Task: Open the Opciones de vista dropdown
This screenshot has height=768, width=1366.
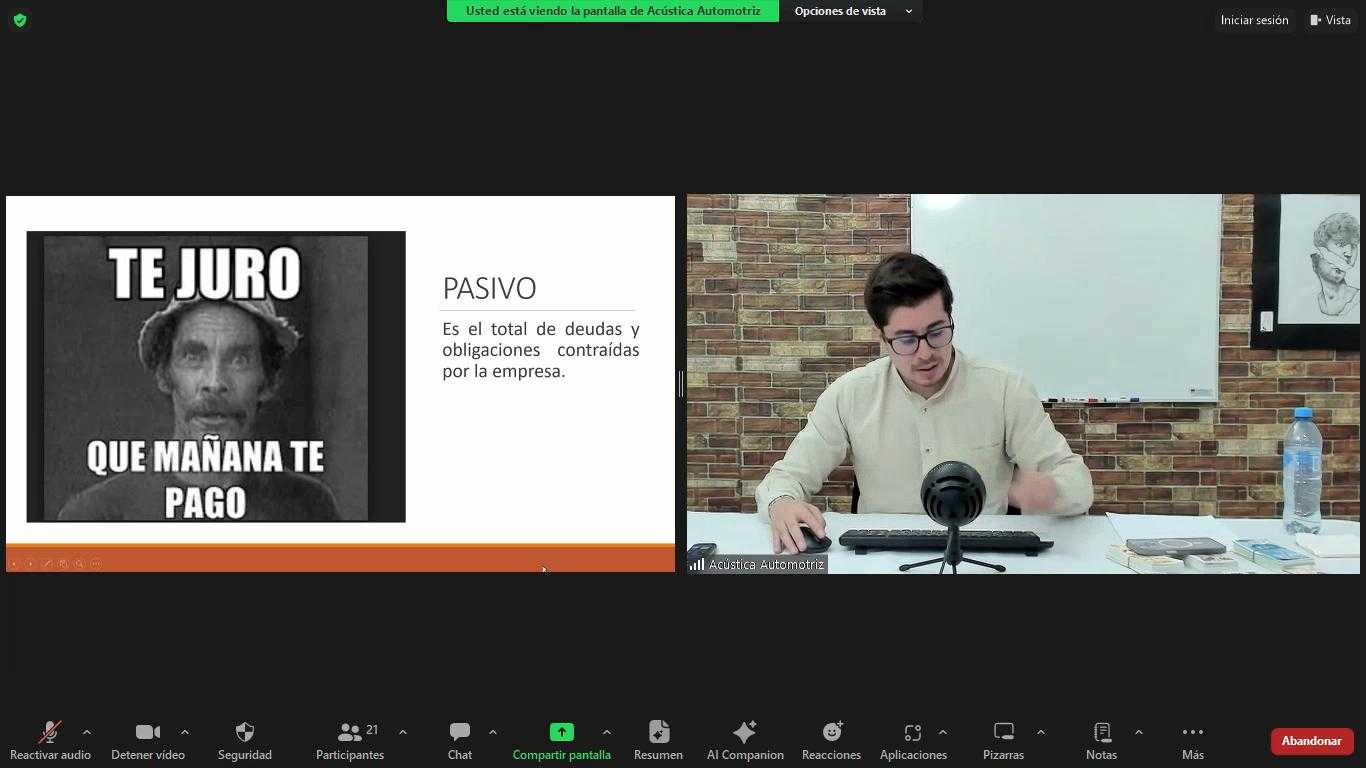Action: [x=852, y=11]
